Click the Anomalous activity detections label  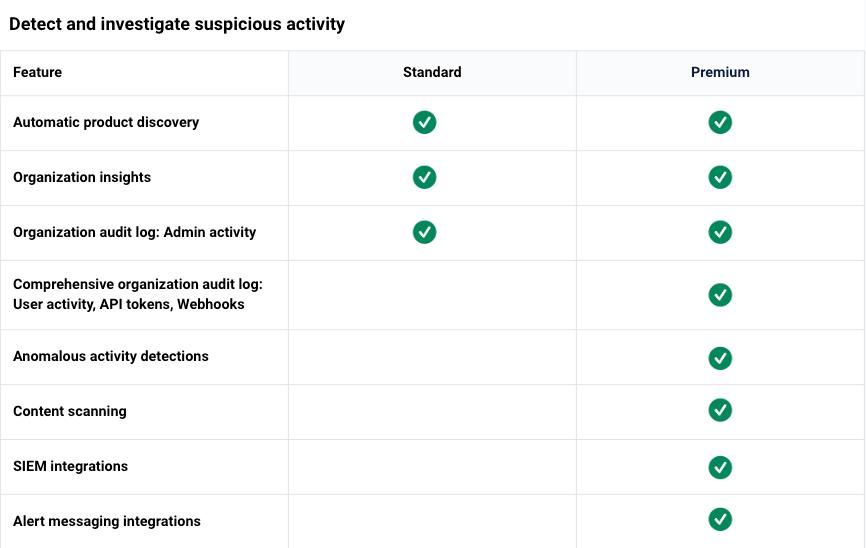pos(111,356)
